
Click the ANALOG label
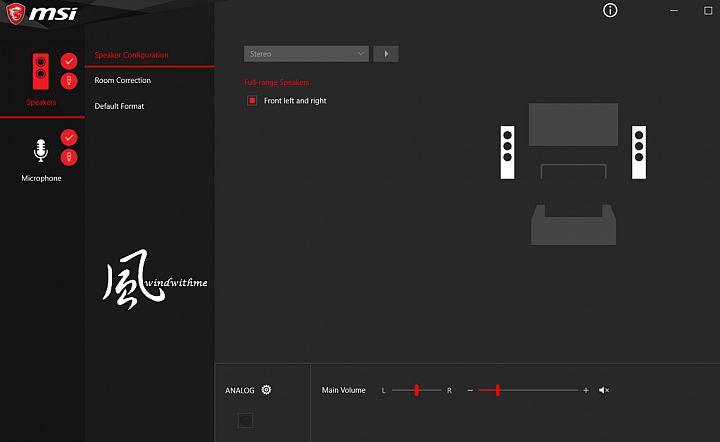click(x=240, y=391)
